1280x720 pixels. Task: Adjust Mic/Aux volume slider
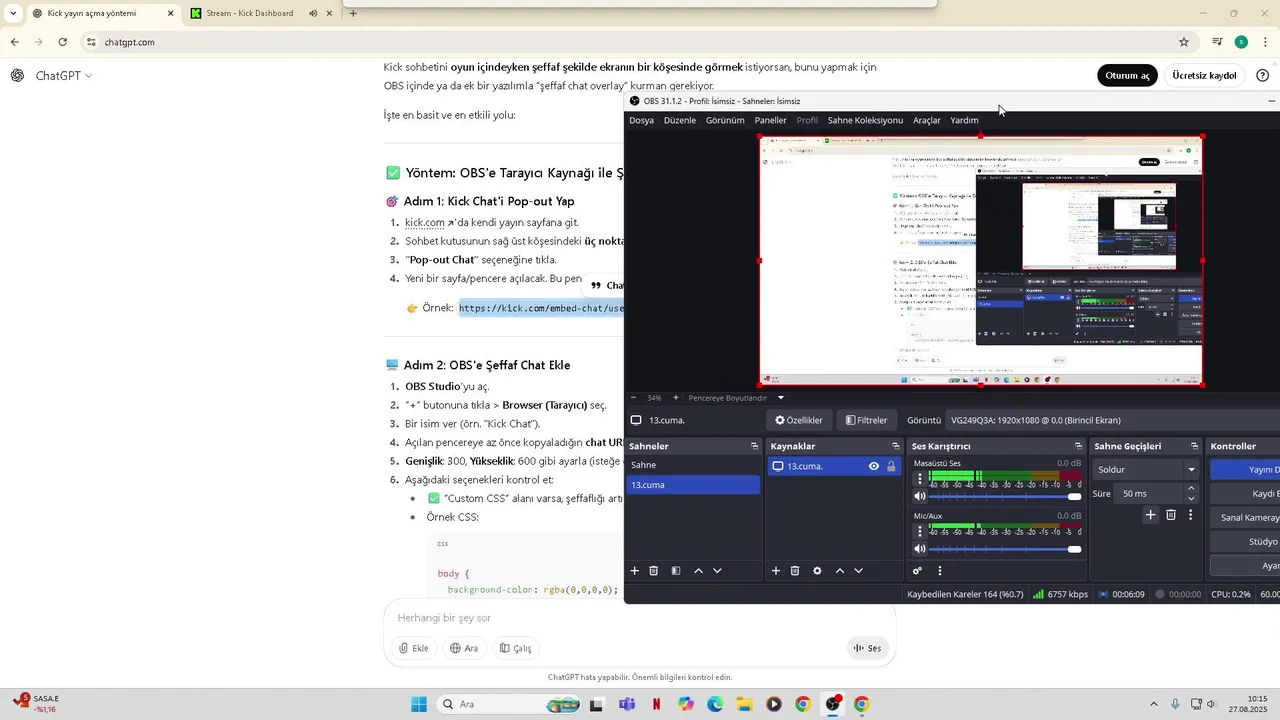1005,549
